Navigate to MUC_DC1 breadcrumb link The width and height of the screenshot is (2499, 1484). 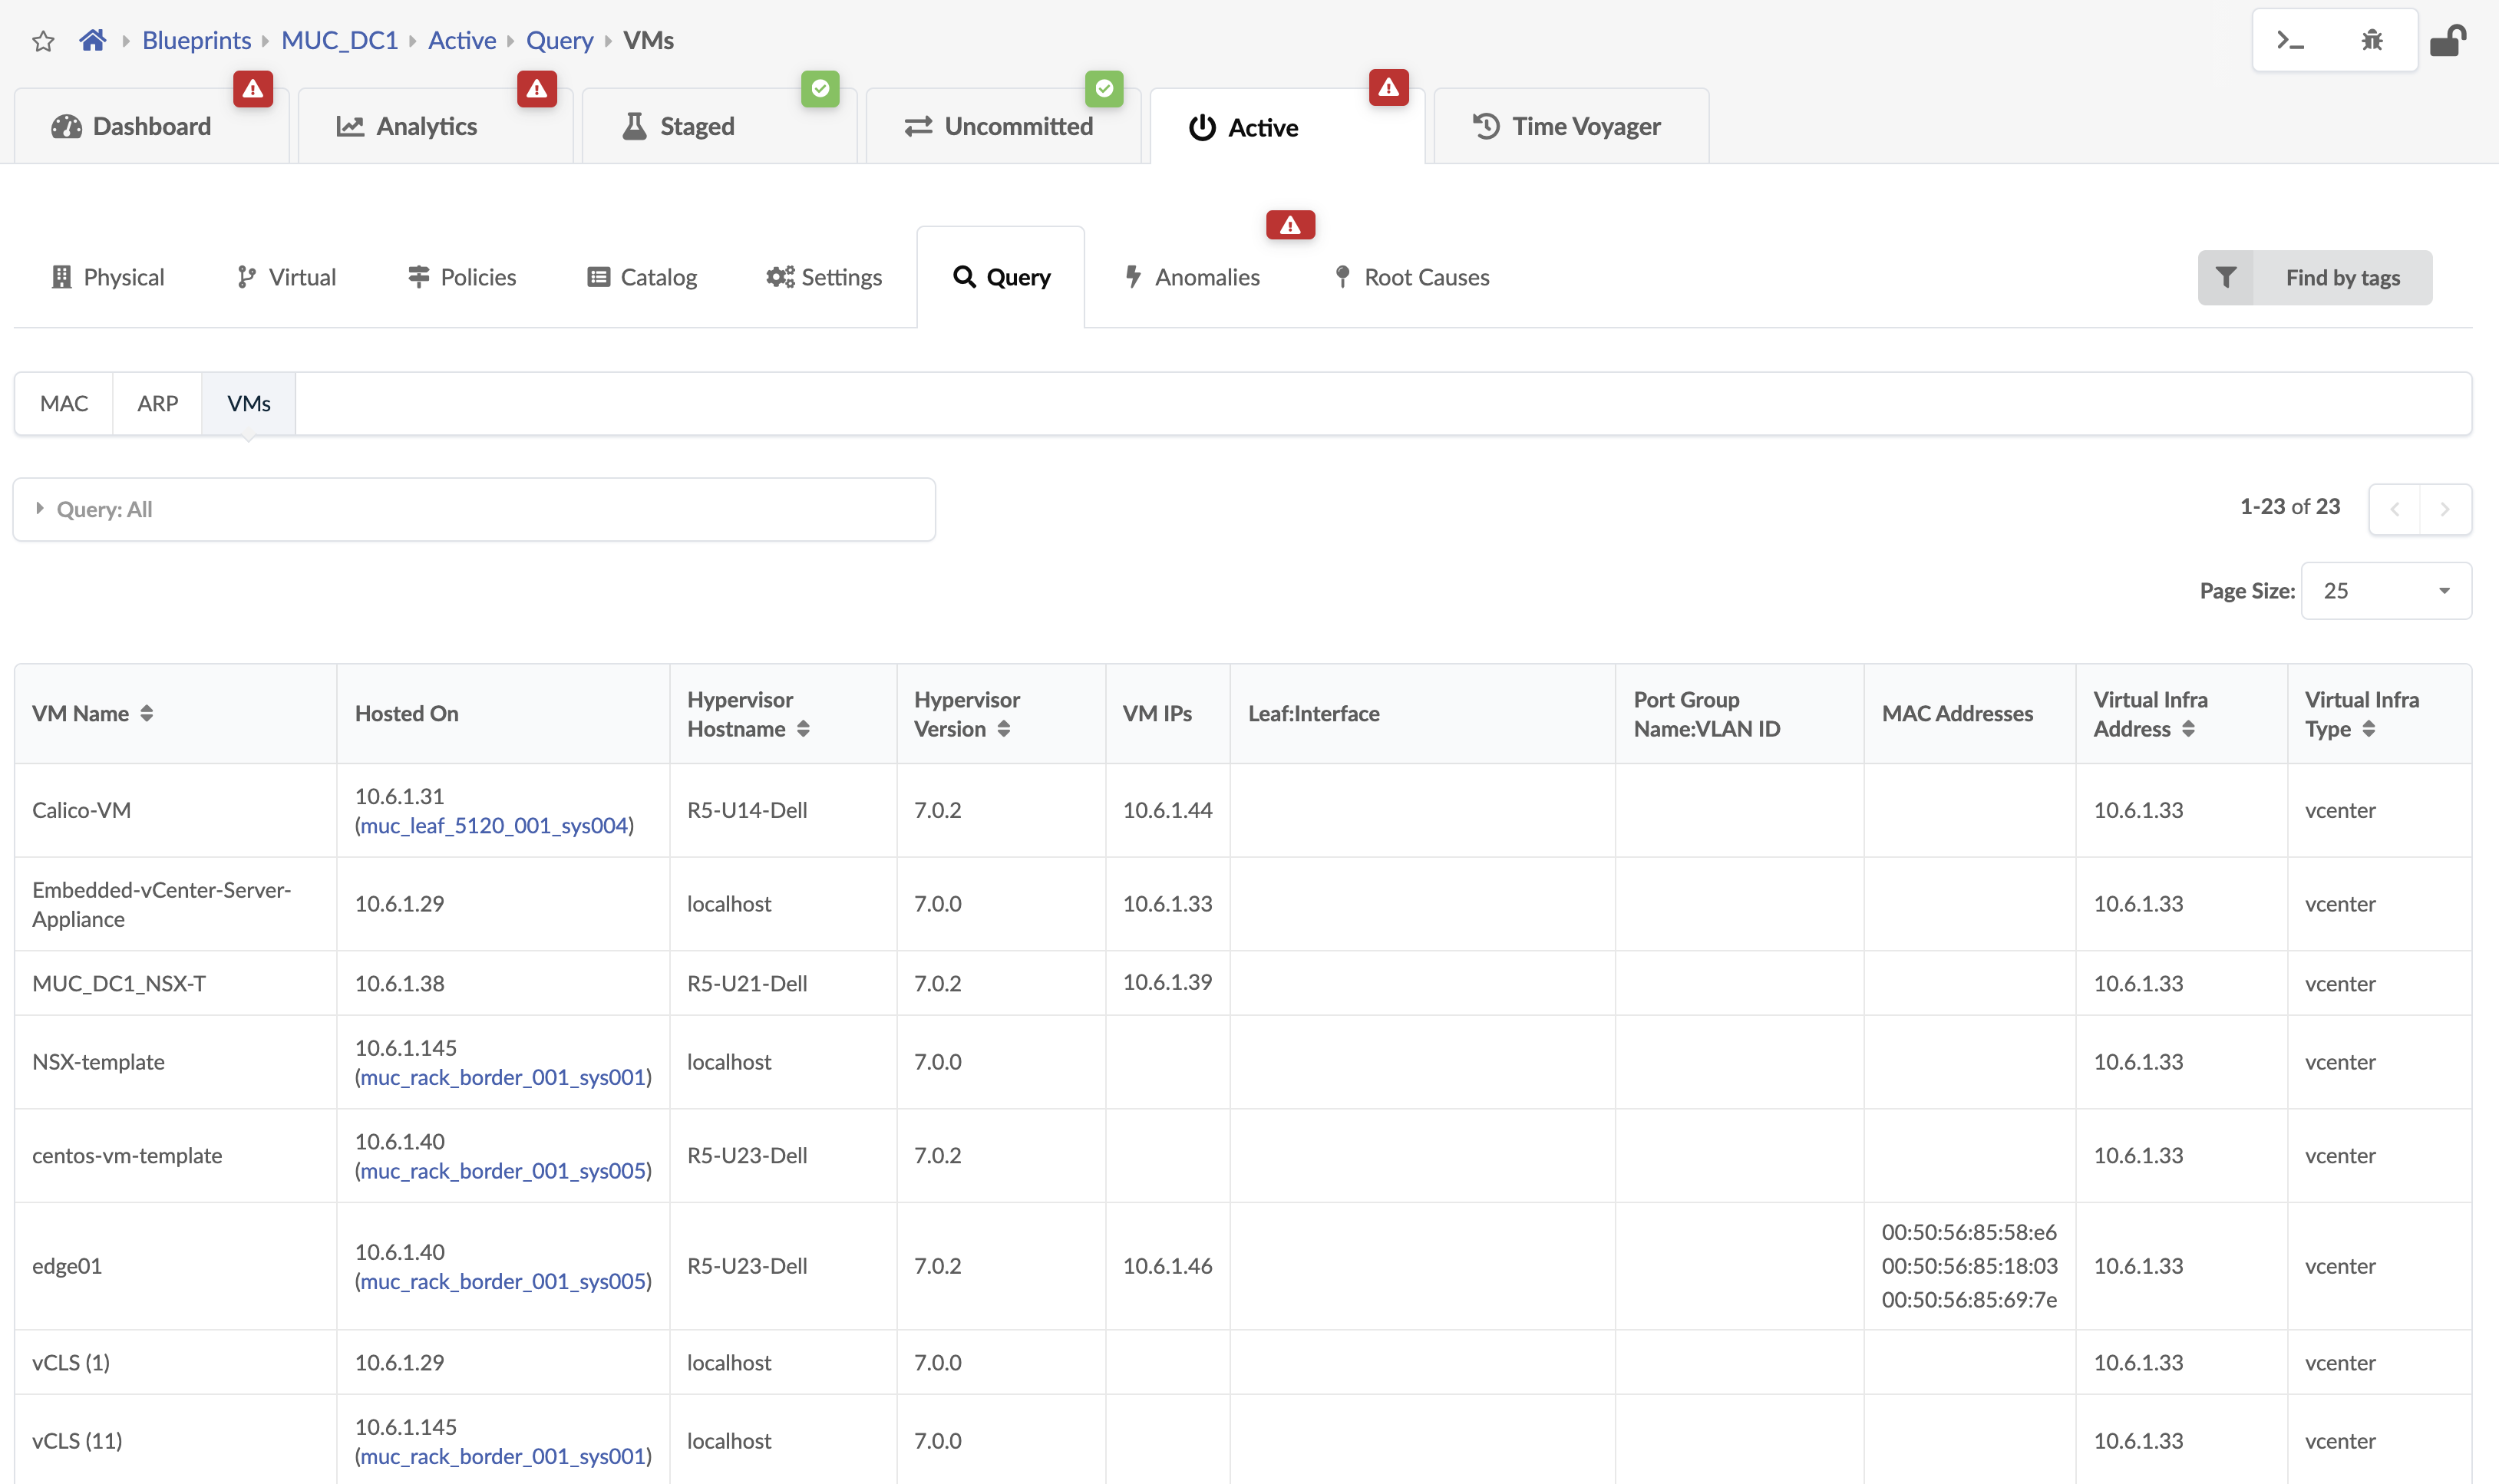[x=339, y=40]
